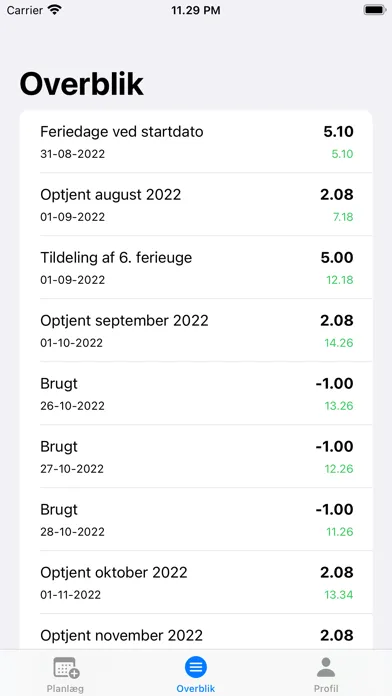Switch to the Planlæg tab label
The height and width of the screenshot is (696, 392).
(65, 689)
